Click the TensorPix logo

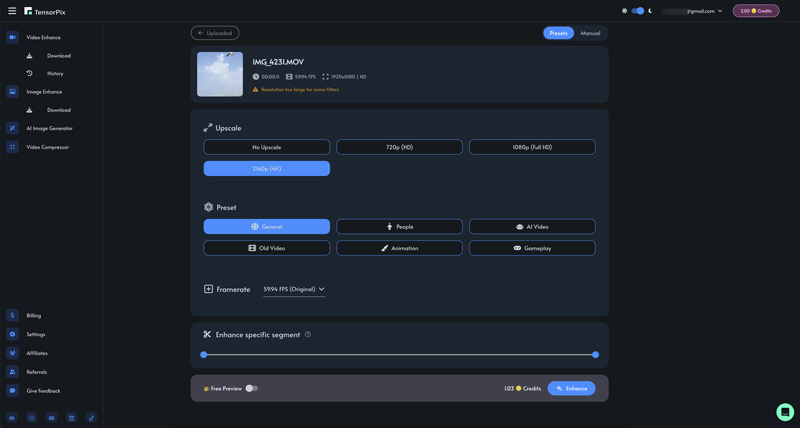tap(45, 11)
